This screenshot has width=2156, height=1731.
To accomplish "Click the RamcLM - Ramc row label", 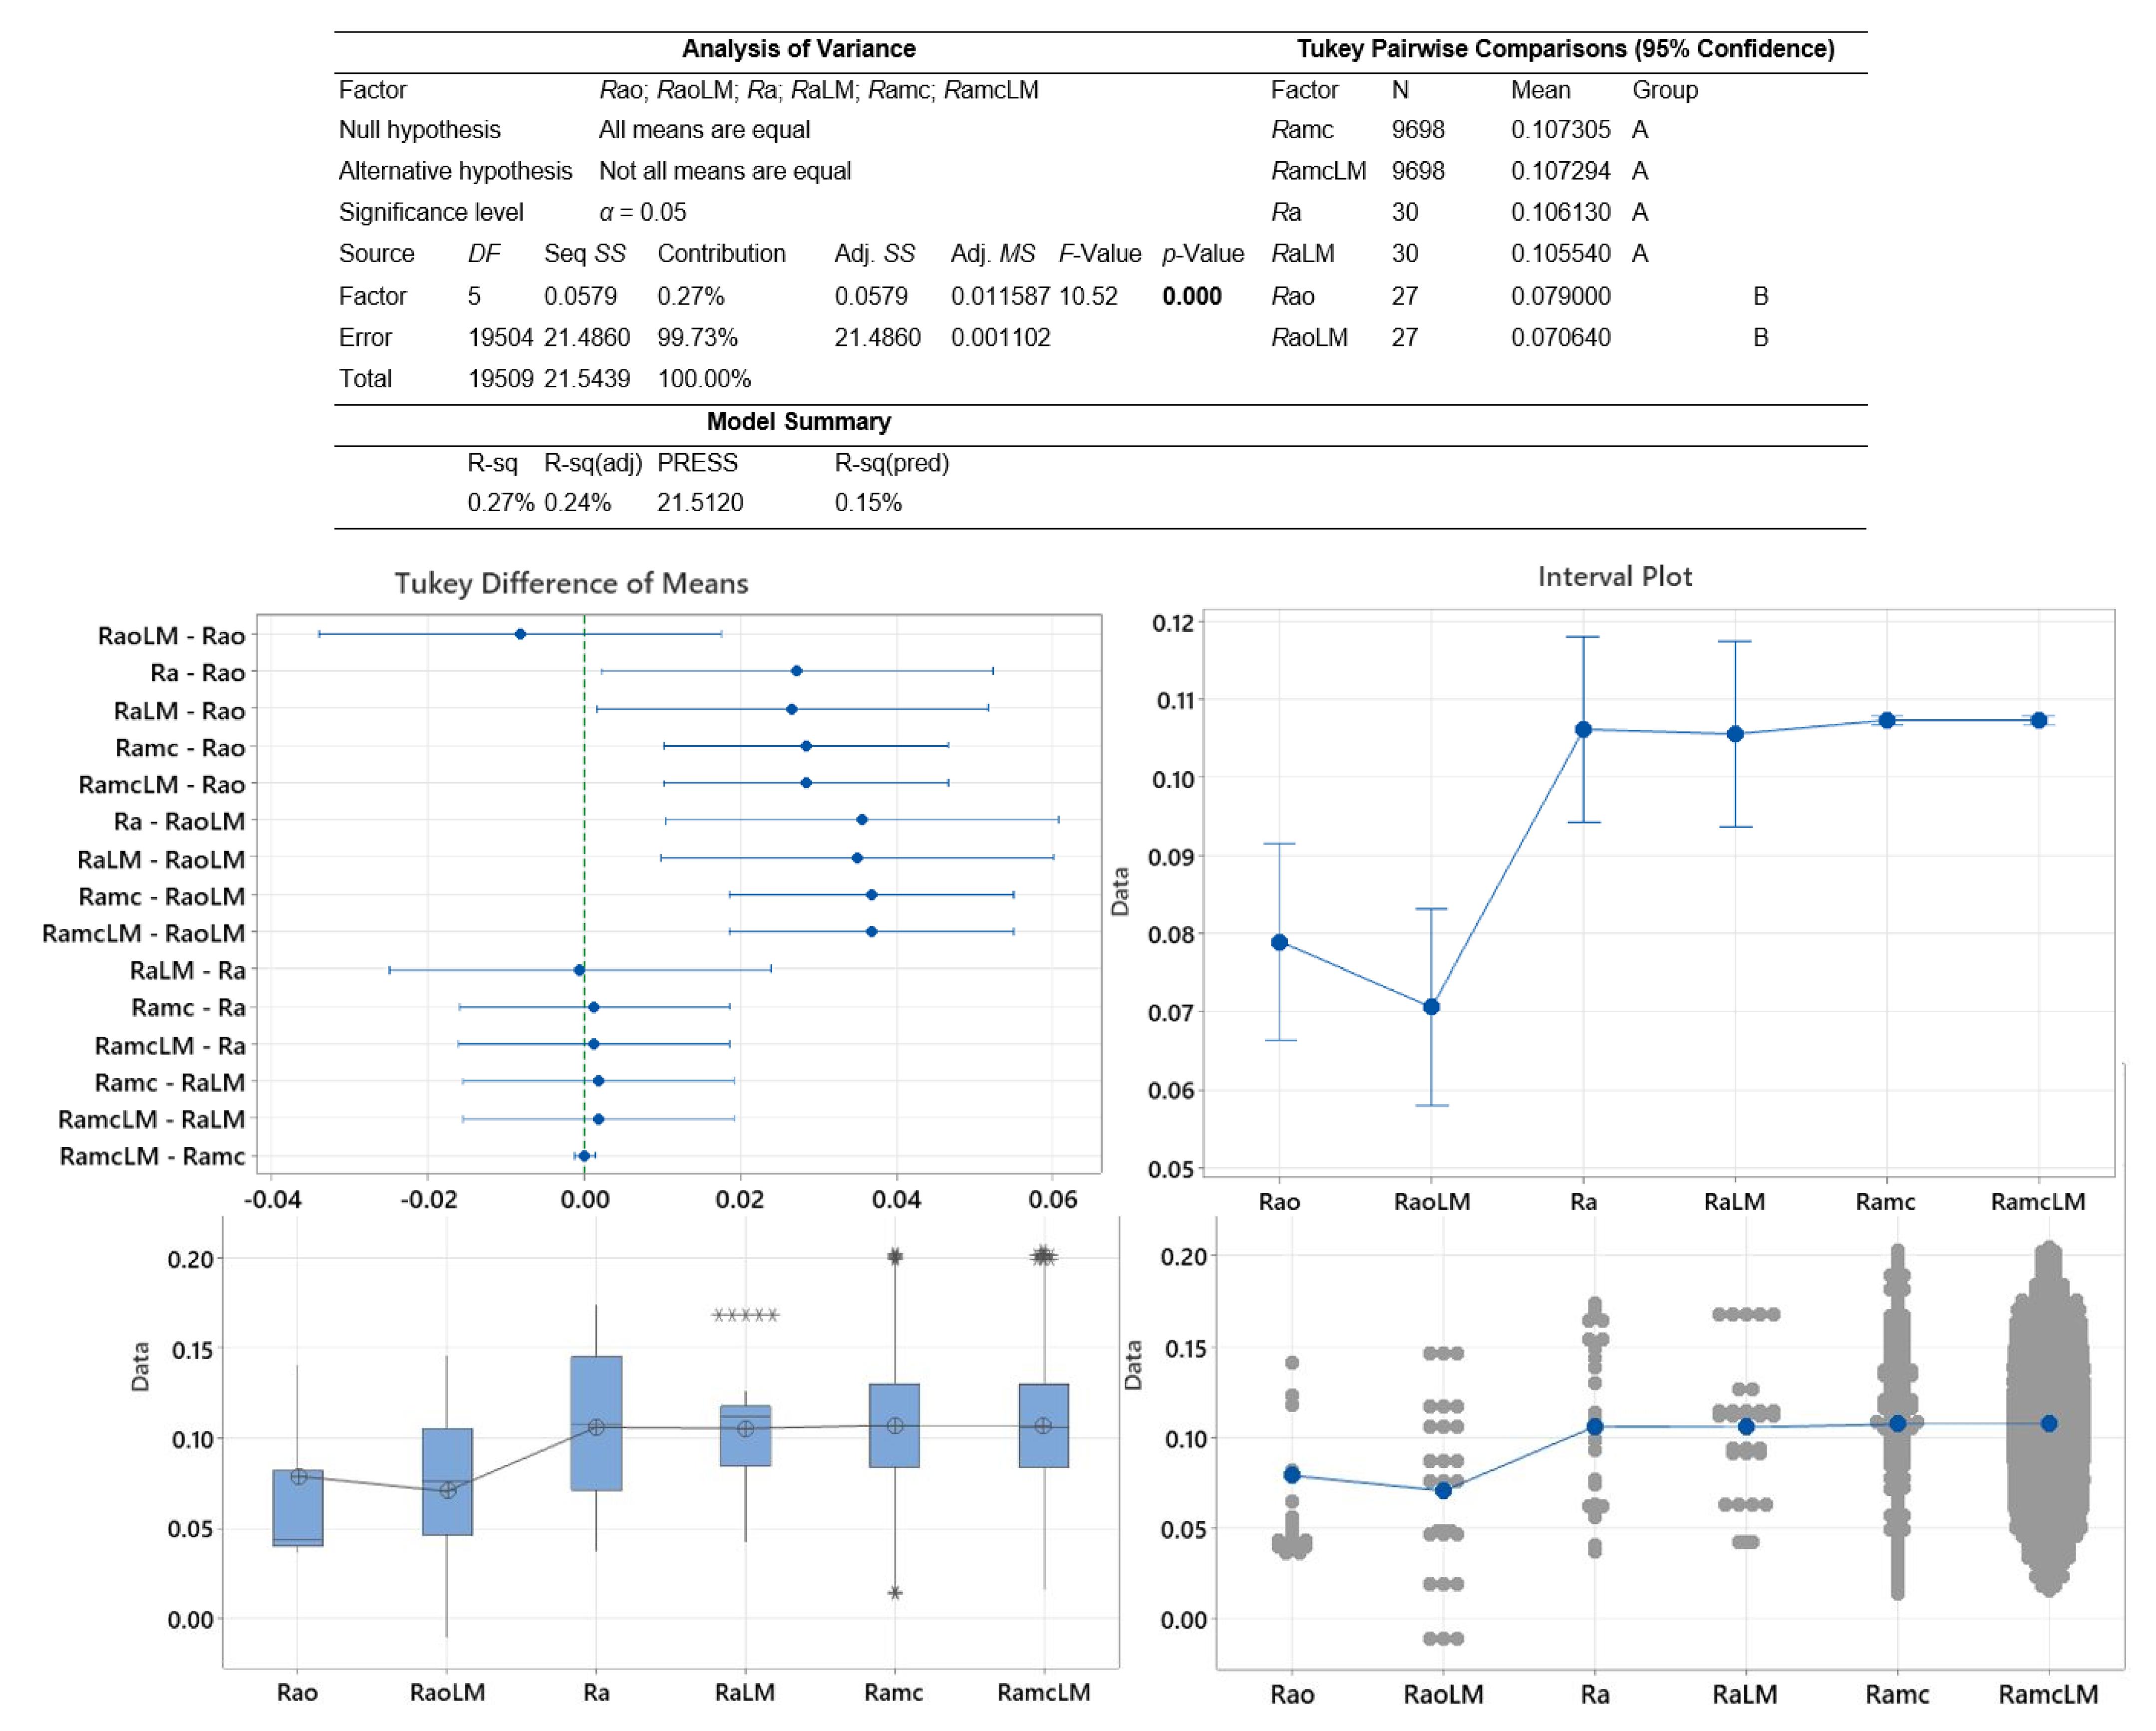I will (x=152, y=1156).
